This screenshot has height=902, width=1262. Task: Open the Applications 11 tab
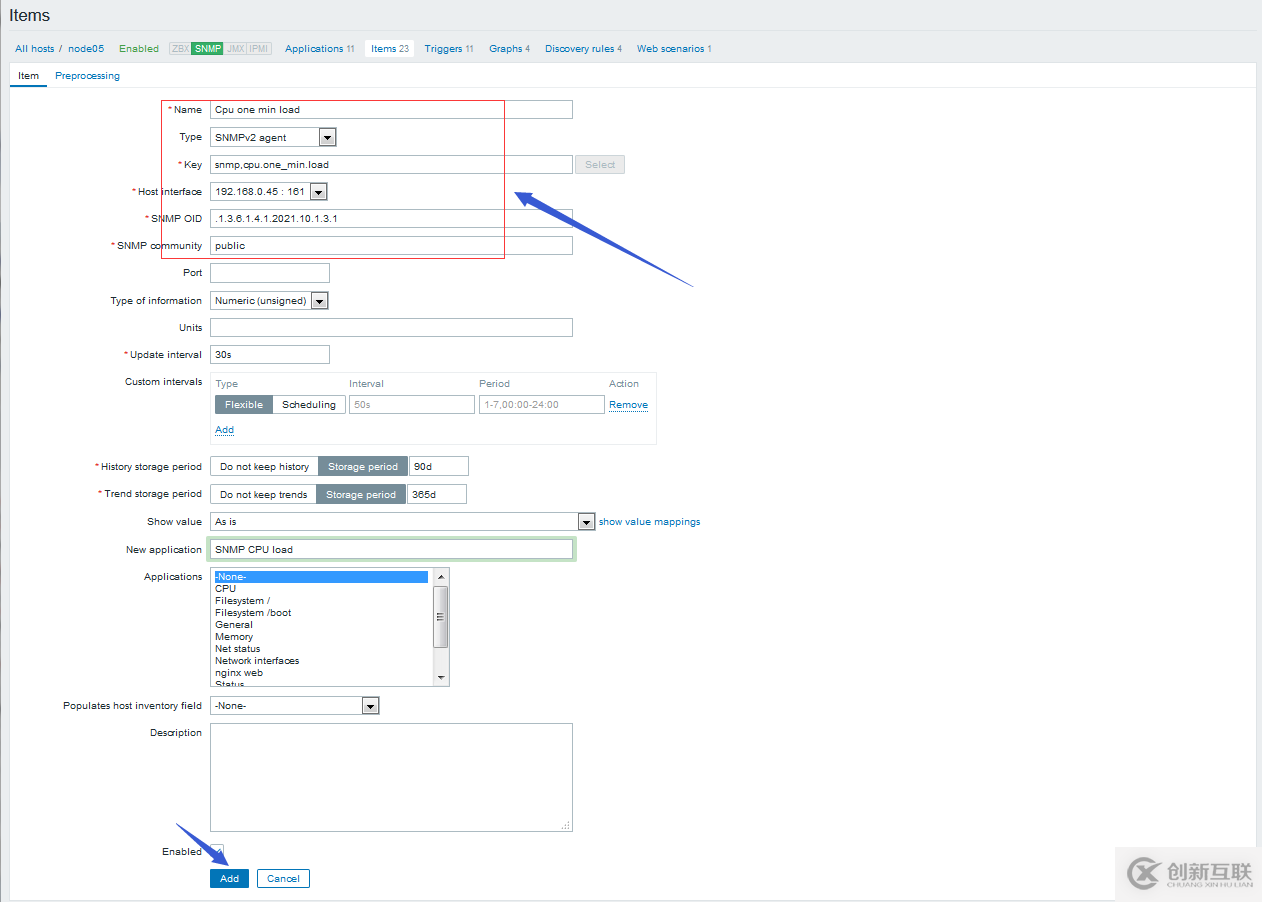click(319, 48)
